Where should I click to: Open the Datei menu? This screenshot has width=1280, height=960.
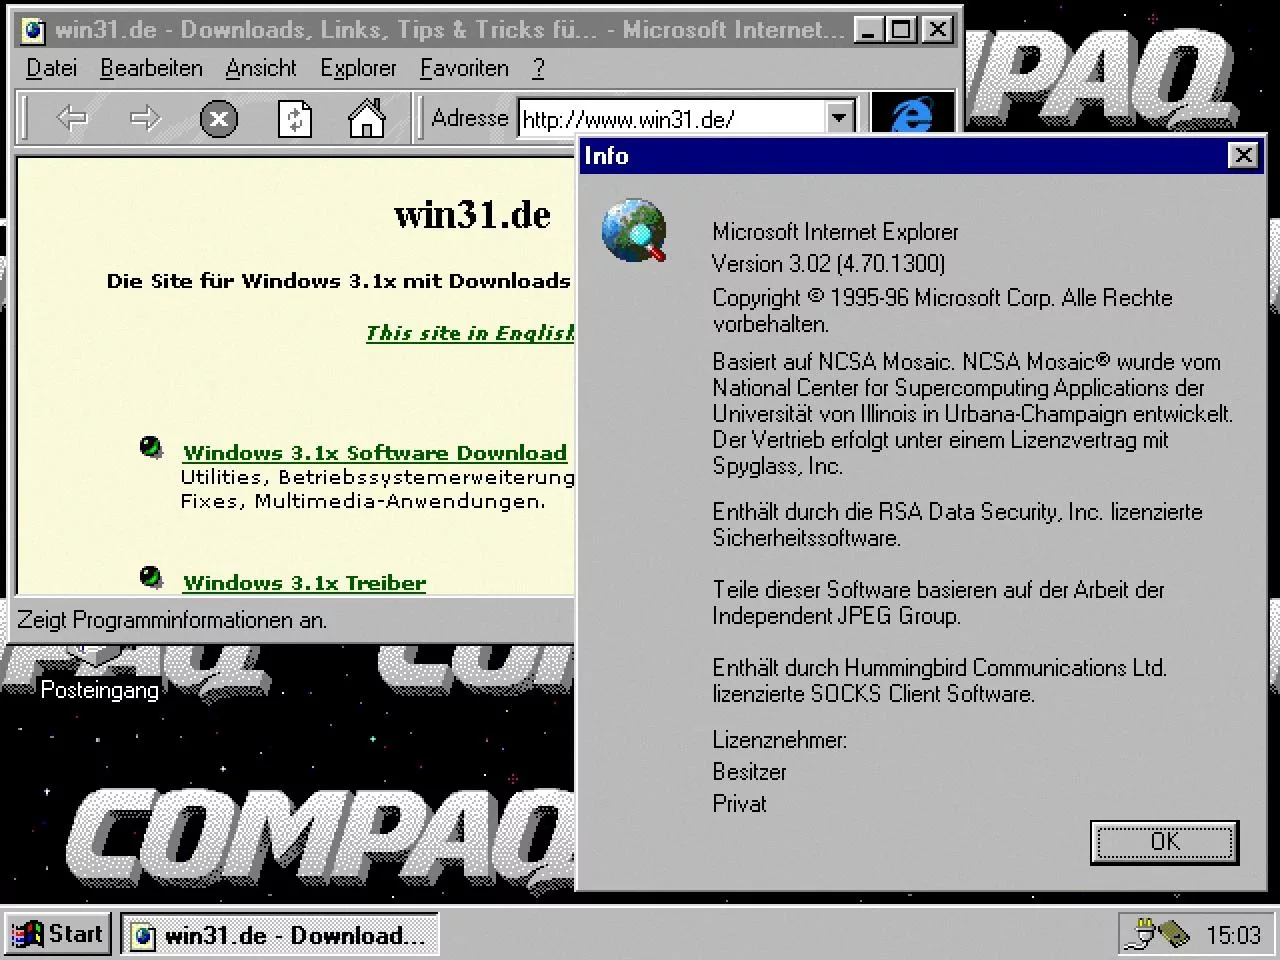coord(50,68)
